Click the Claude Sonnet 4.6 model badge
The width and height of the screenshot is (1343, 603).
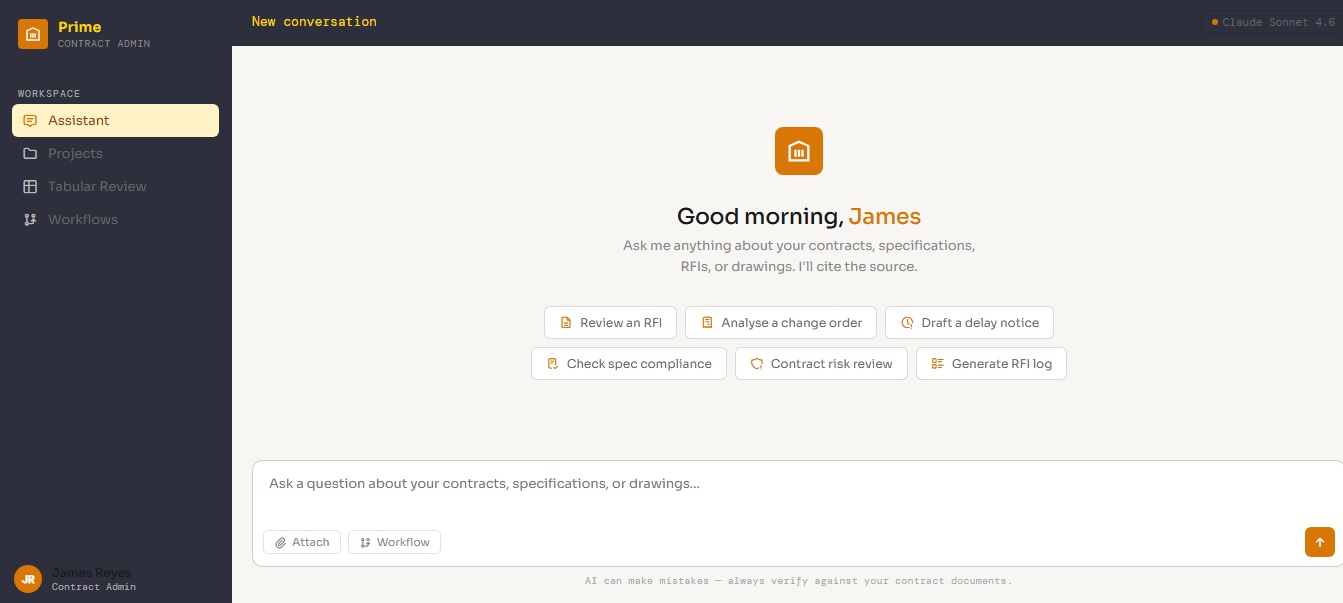click(x=1272, y=22)
